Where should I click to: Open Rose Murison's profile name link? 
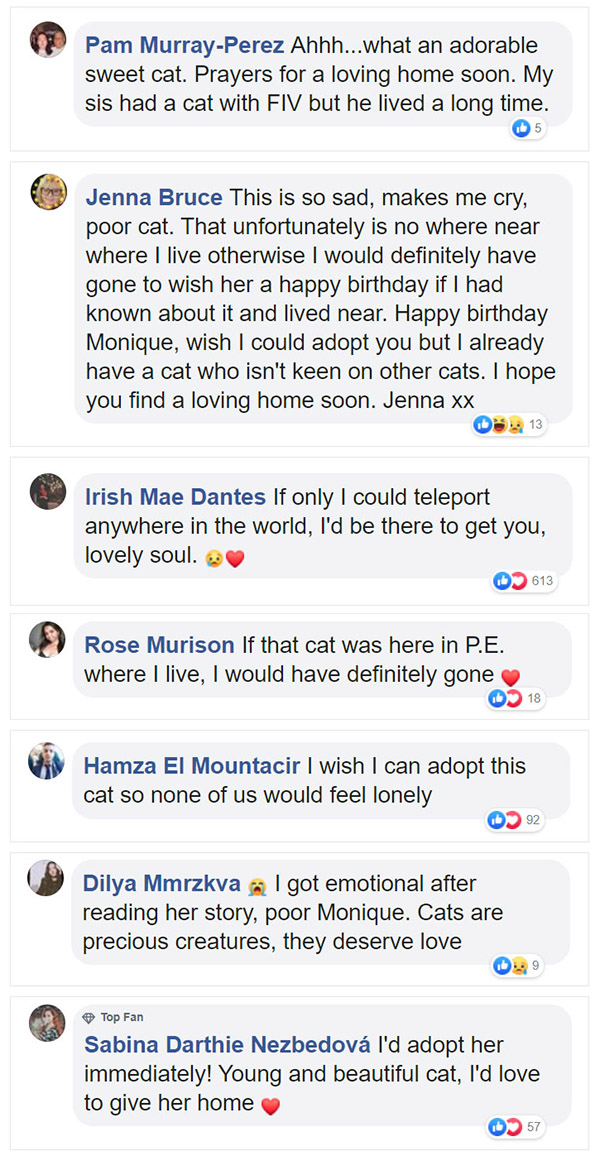coord(159,645)
